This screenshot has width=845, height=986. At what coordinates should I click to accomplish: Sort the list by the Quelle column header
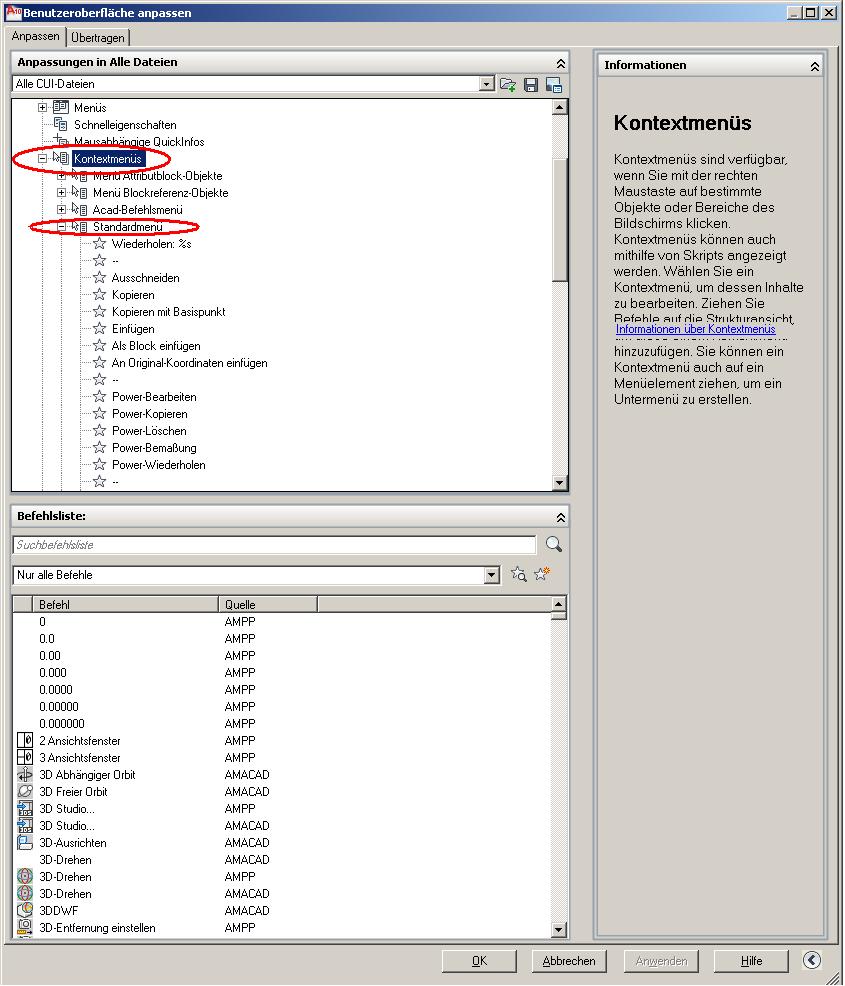click(x=268, y=604)
